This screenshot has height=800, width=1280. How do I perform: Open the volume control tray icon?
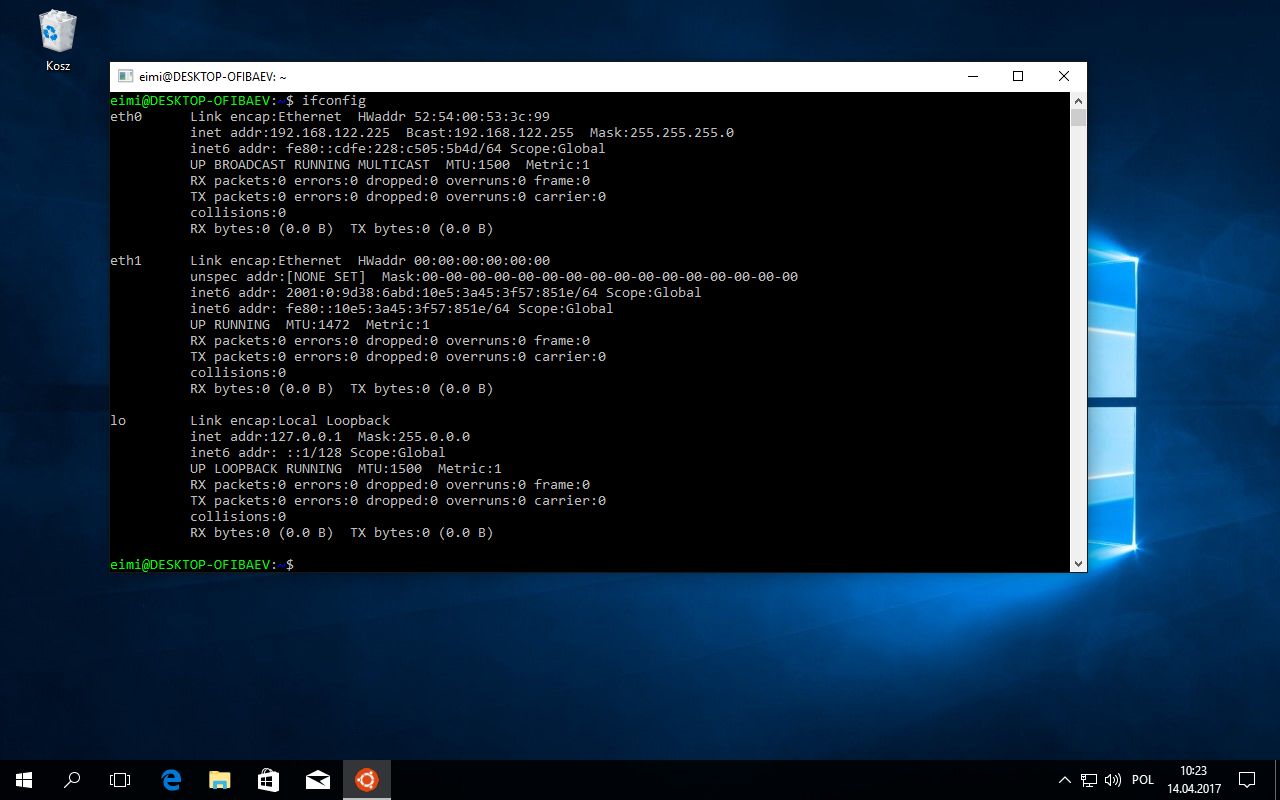(x=1113, y=780)
